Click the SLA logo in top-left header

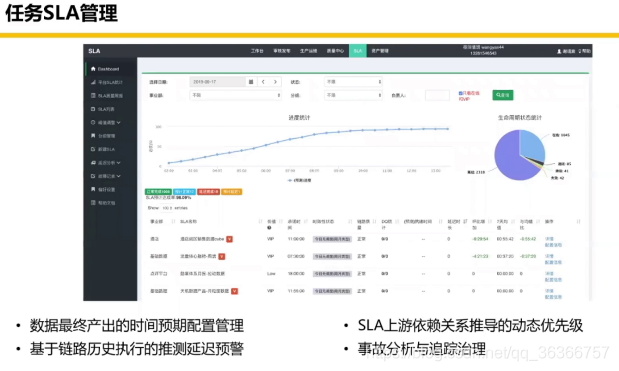point(94,51)
